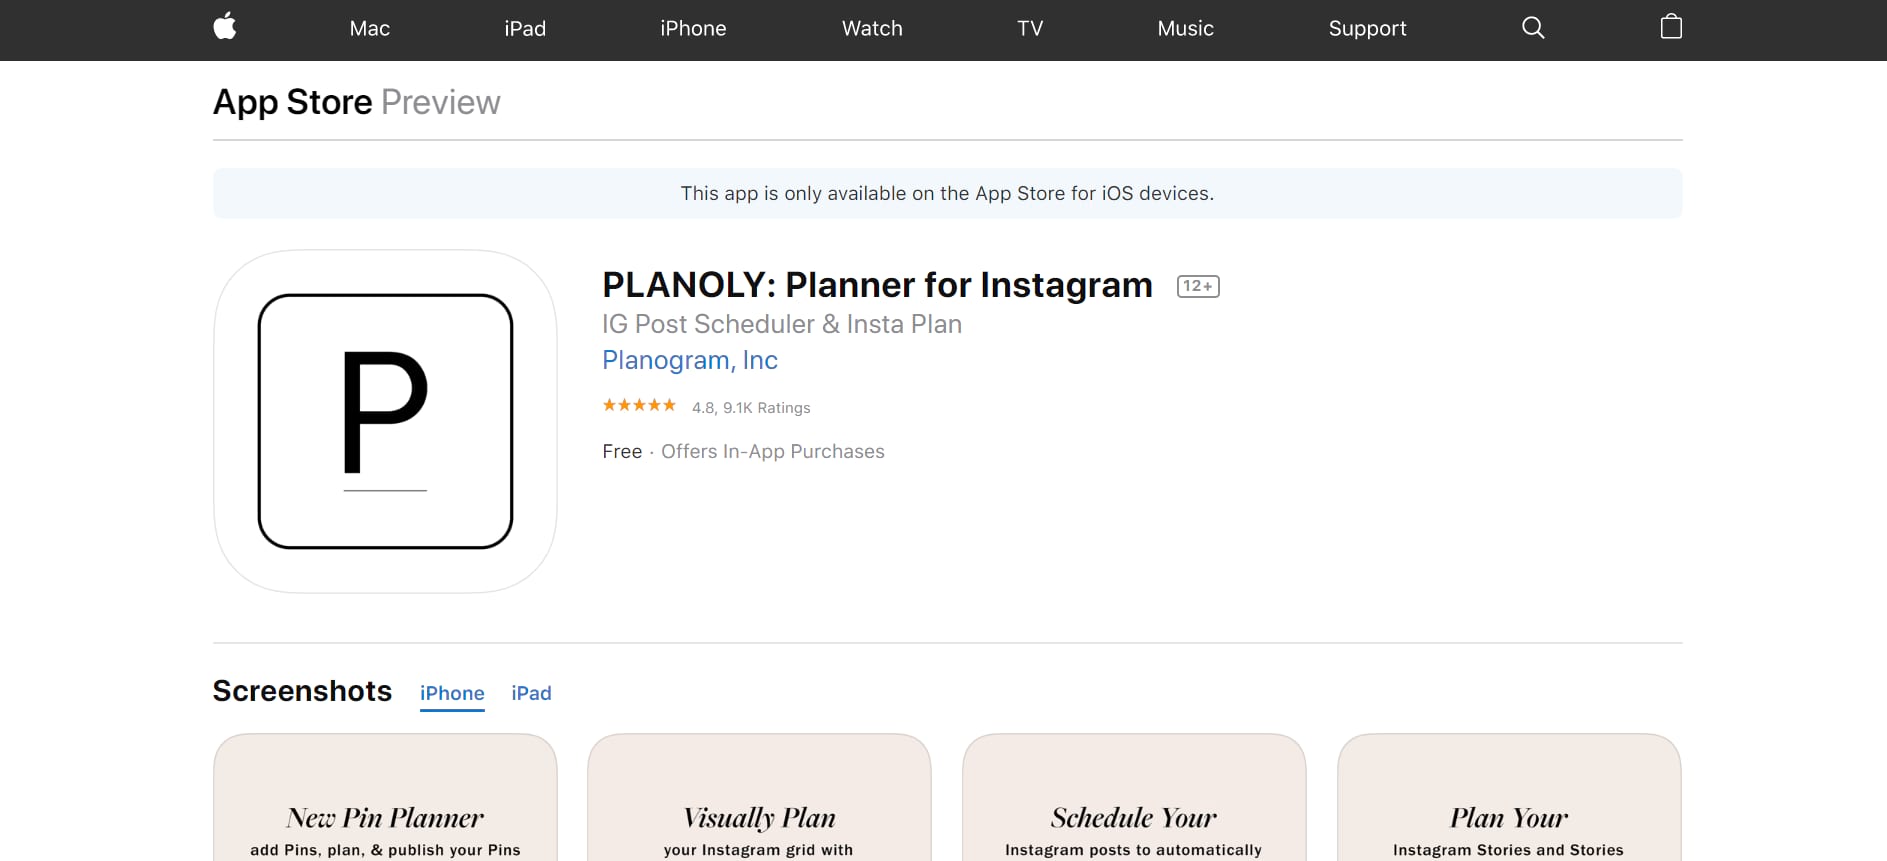The image size is (1887, 861).
Task: Open the Planogram, Inc developer link
Action: click(x=690, y=360)
